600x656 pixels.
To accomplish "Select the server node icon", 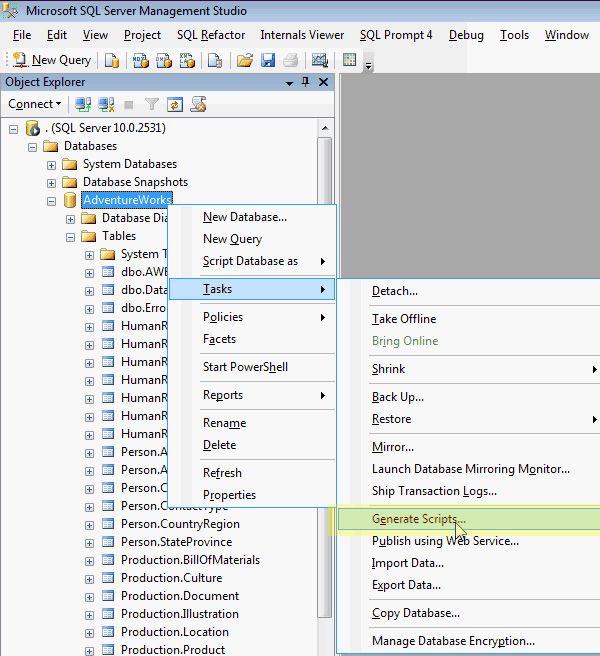I will point(33,128).
